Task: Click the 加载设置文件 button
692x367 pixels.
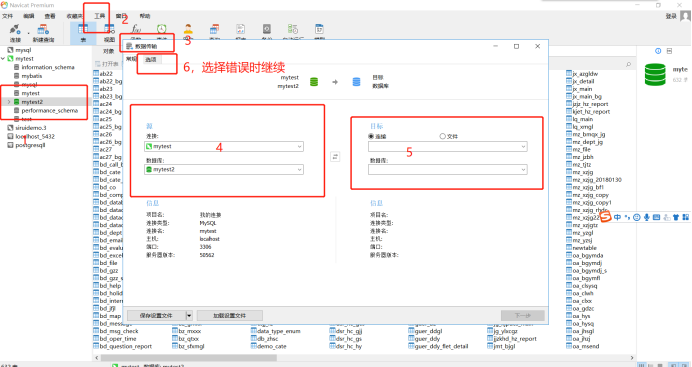Action: pos(229,315)
